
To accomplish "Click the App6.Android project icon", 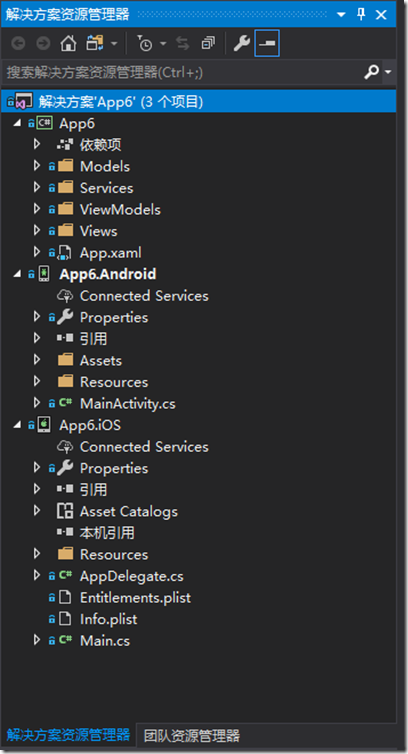I will point(44,274).
